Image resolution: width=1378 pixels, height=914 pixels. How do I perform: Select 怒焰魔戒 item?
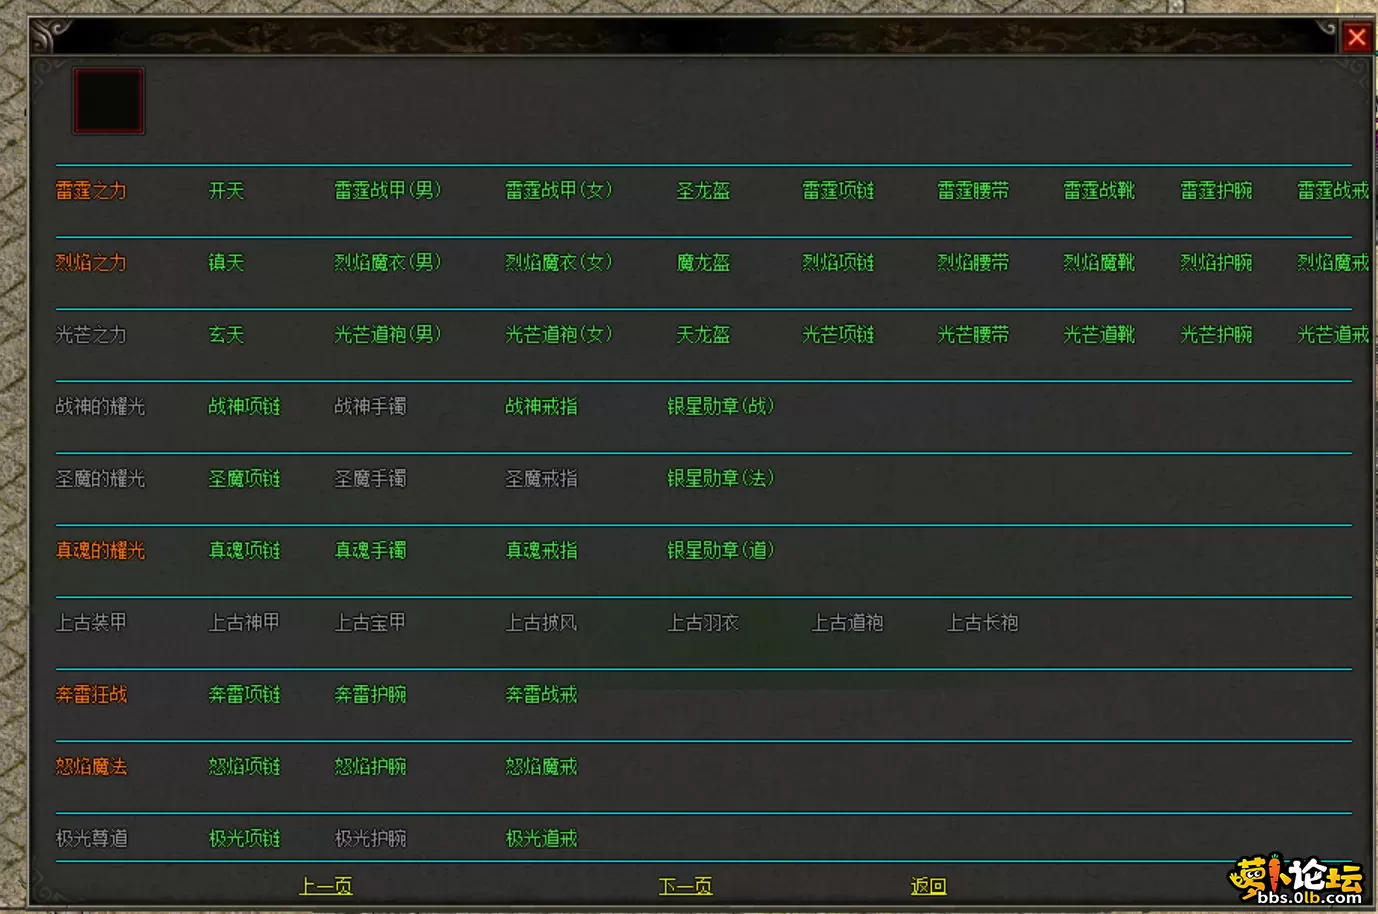pos(541,766)
